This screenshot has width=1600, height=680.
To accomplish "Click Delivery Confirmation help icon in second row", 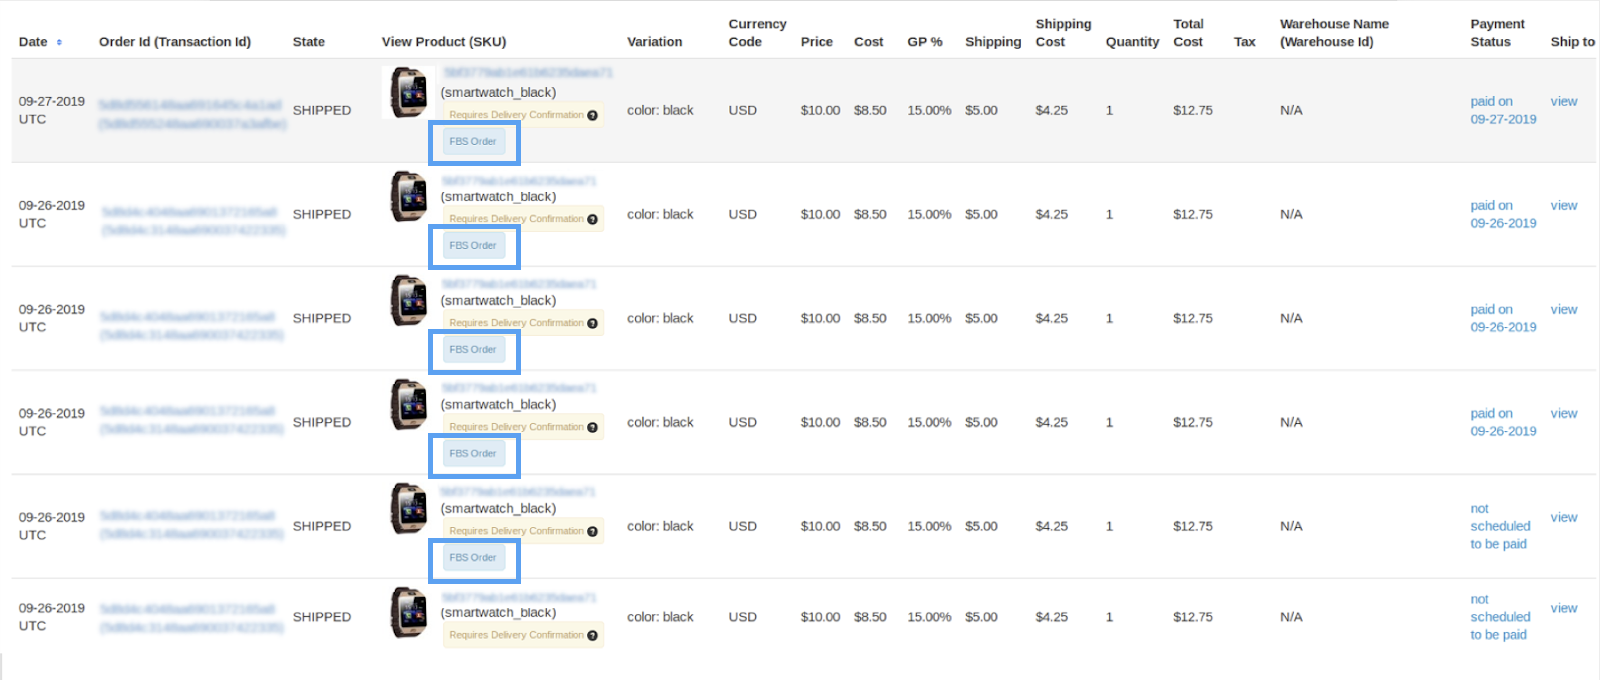I will pyautogui.click(x=592, y=219).
